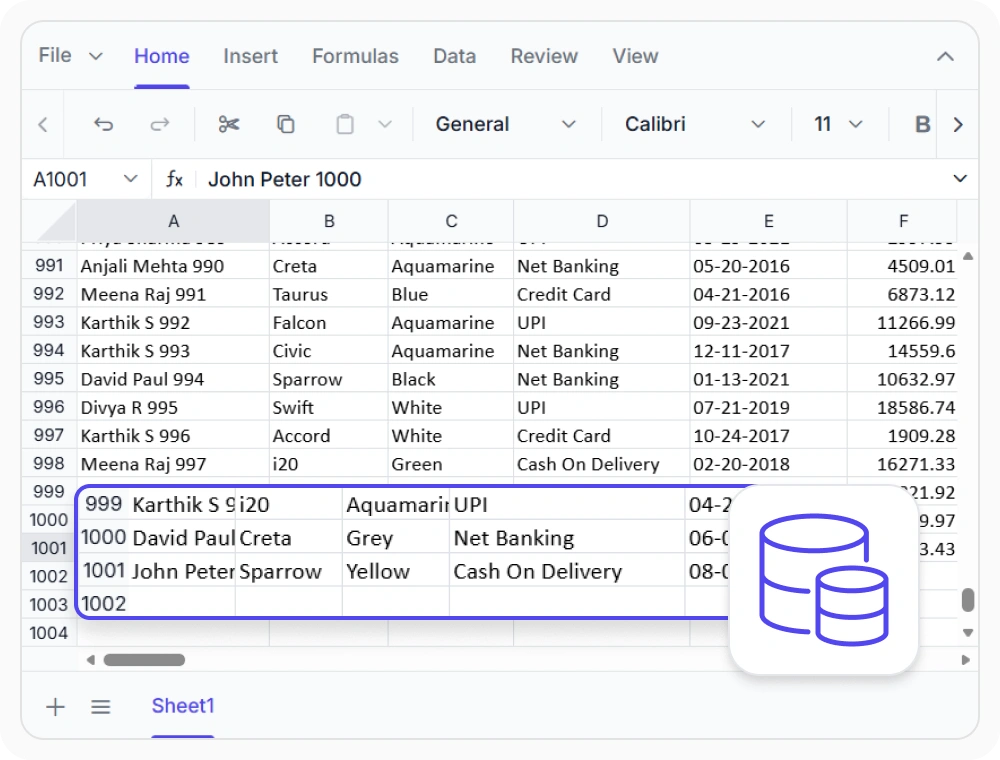Select the Sheet1 sheet tab
The height and width of the screenshot is (760, 1000).
tap(182, 706)
